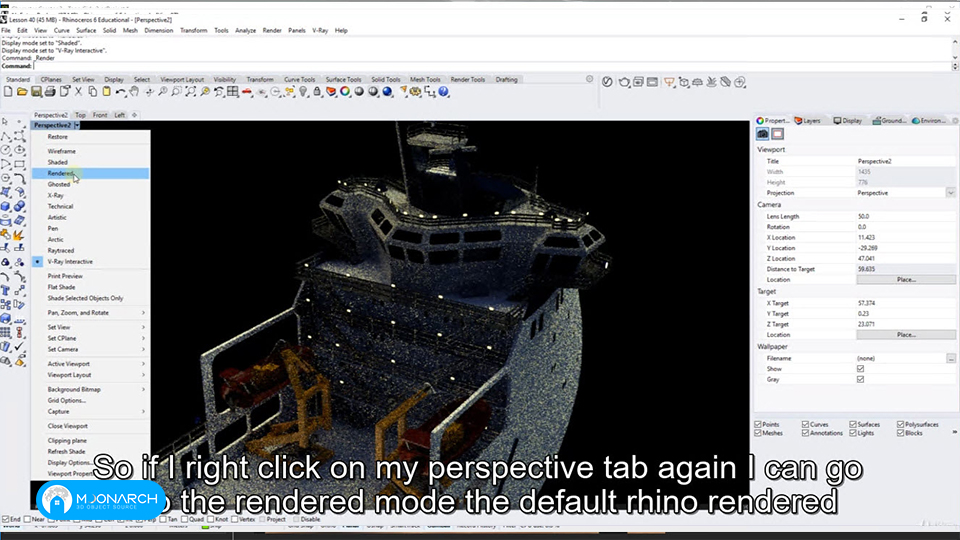Expand the Active Viewport submenu
This screenshot has height=540, width=960.
point(91,364)
